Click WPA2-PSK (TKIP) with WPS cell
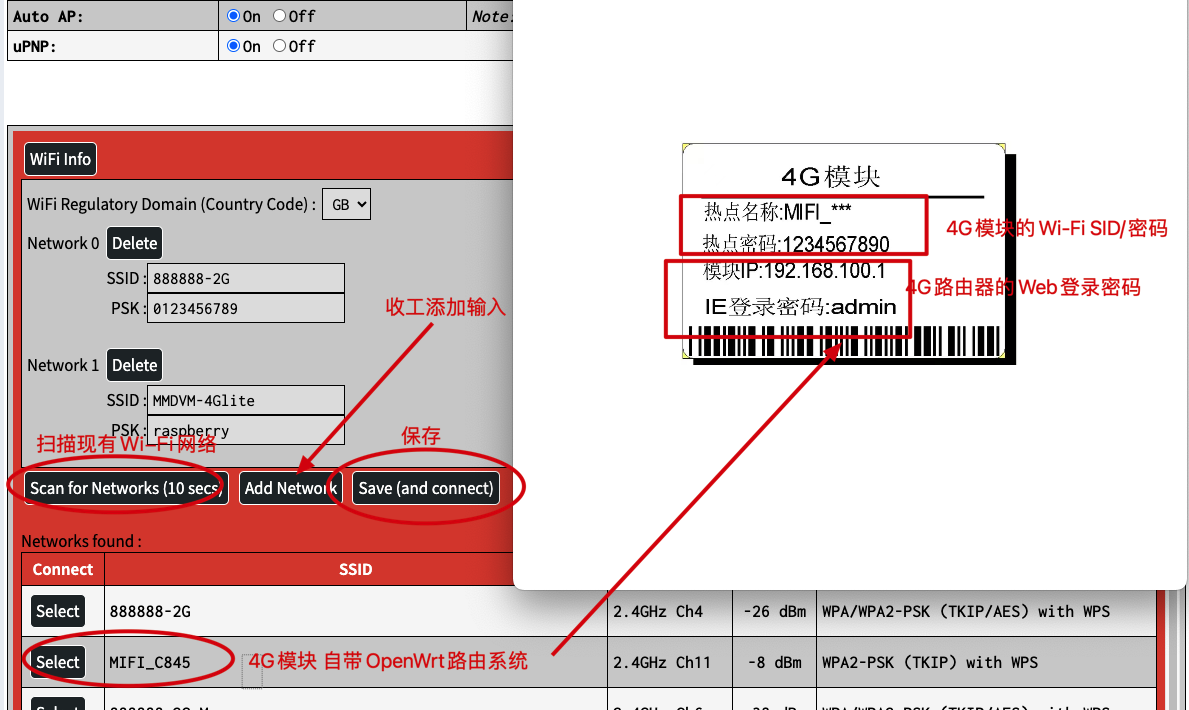This screenshot has height=710, width=1189. (x=987, y=662)
